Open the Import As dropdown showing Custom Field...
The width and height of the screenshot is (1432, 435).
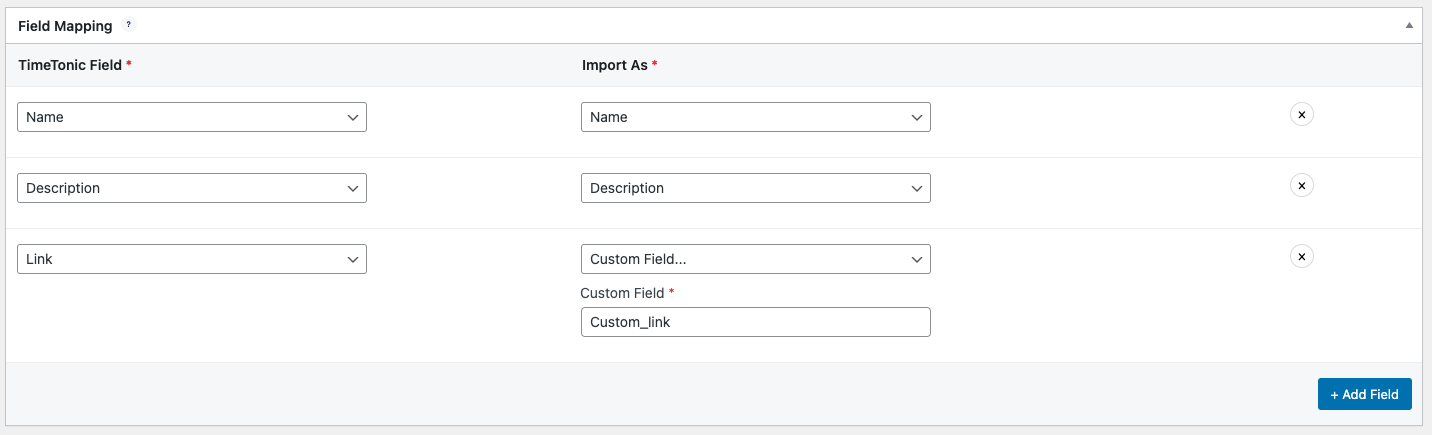pyautogui.click(x=756, y=259)
